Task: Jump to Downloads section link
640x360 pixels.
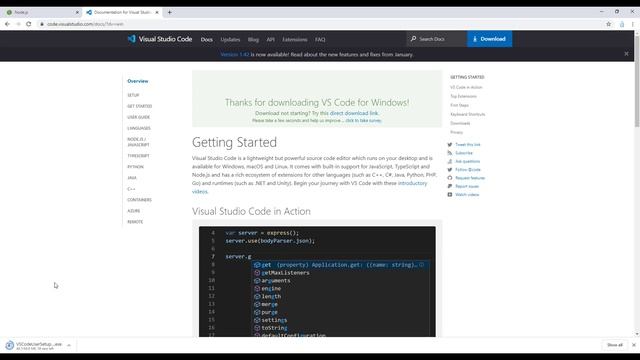Action: [460, 123]
